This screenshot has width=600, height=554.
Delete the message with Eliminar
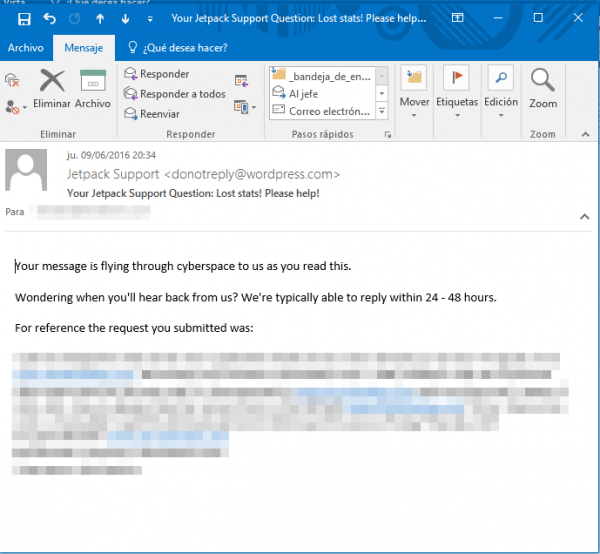[x=52, y=89]
